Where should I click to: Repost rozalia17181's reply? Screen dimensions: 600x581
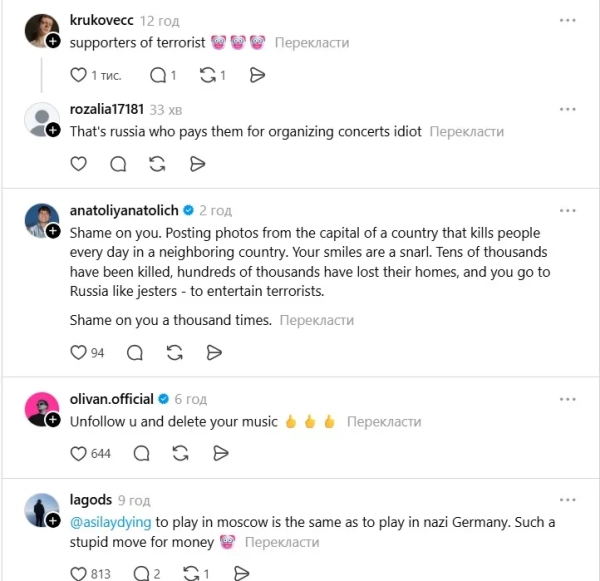point(157,164)
